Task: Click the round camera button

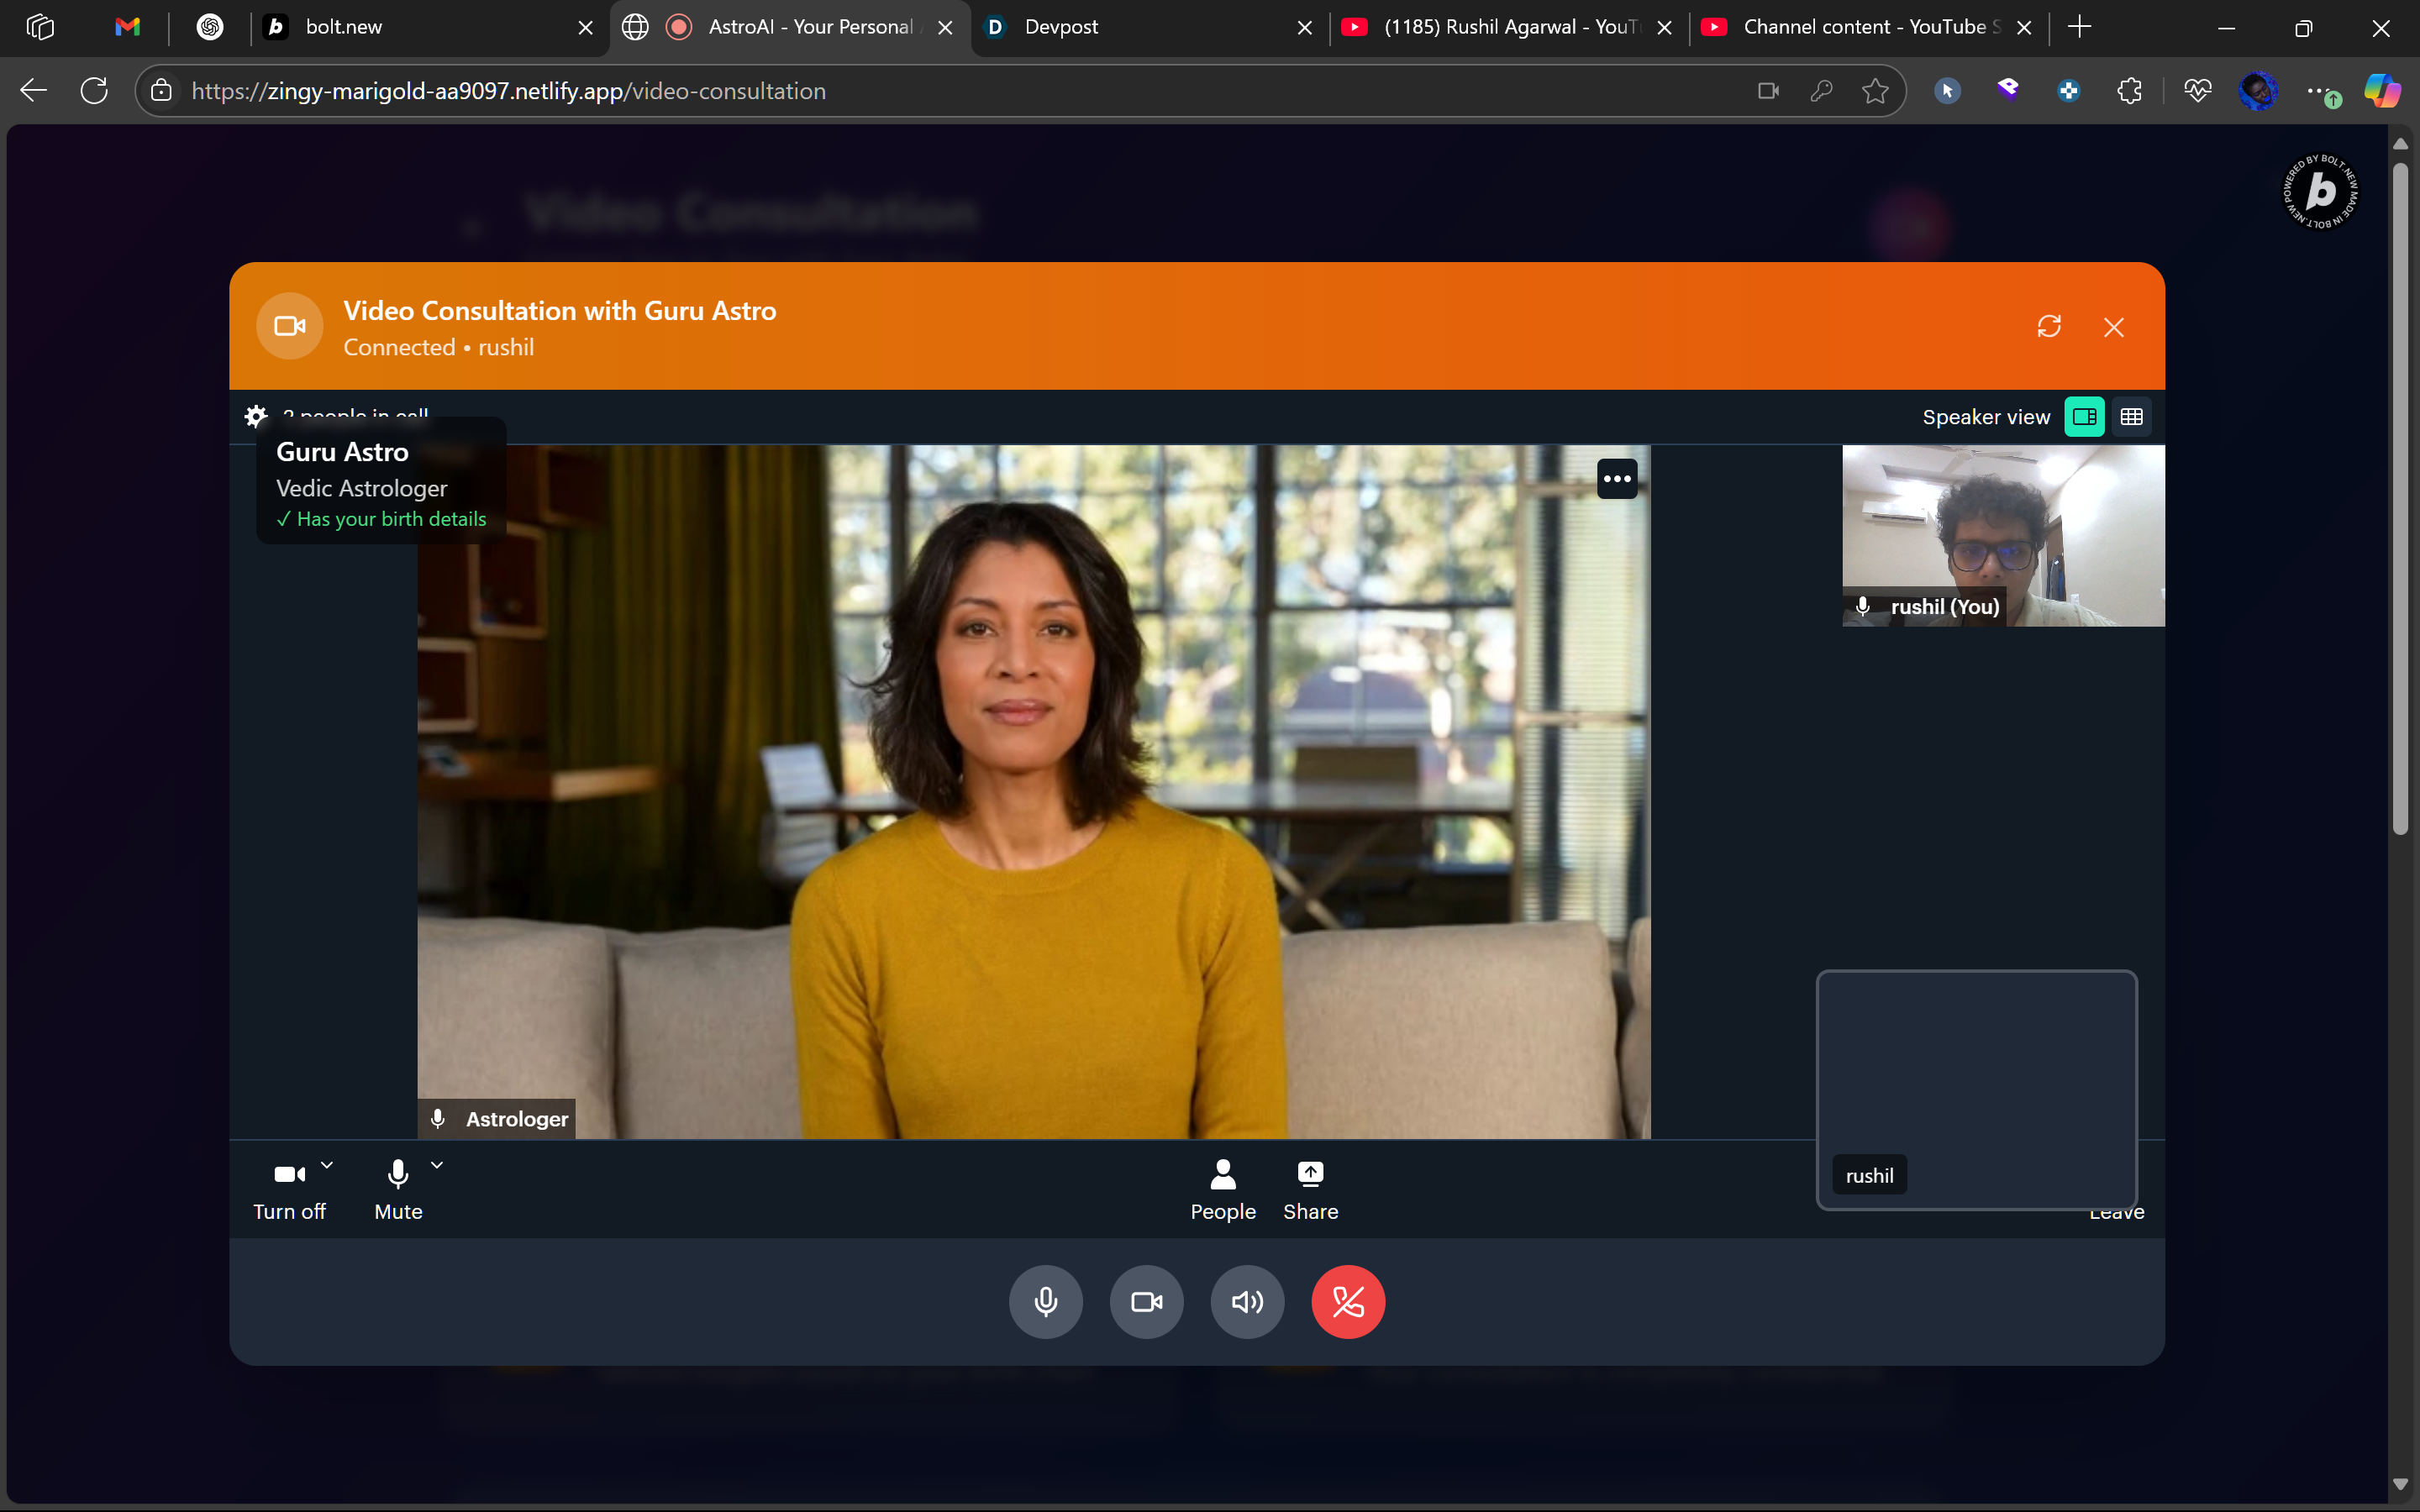Action: 1146,1301
